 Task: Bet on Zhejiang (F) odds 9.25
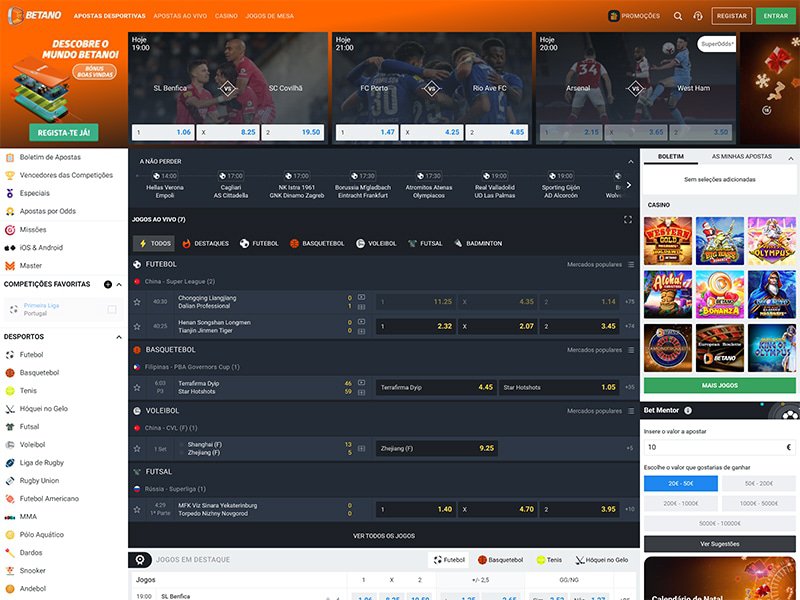437,448
